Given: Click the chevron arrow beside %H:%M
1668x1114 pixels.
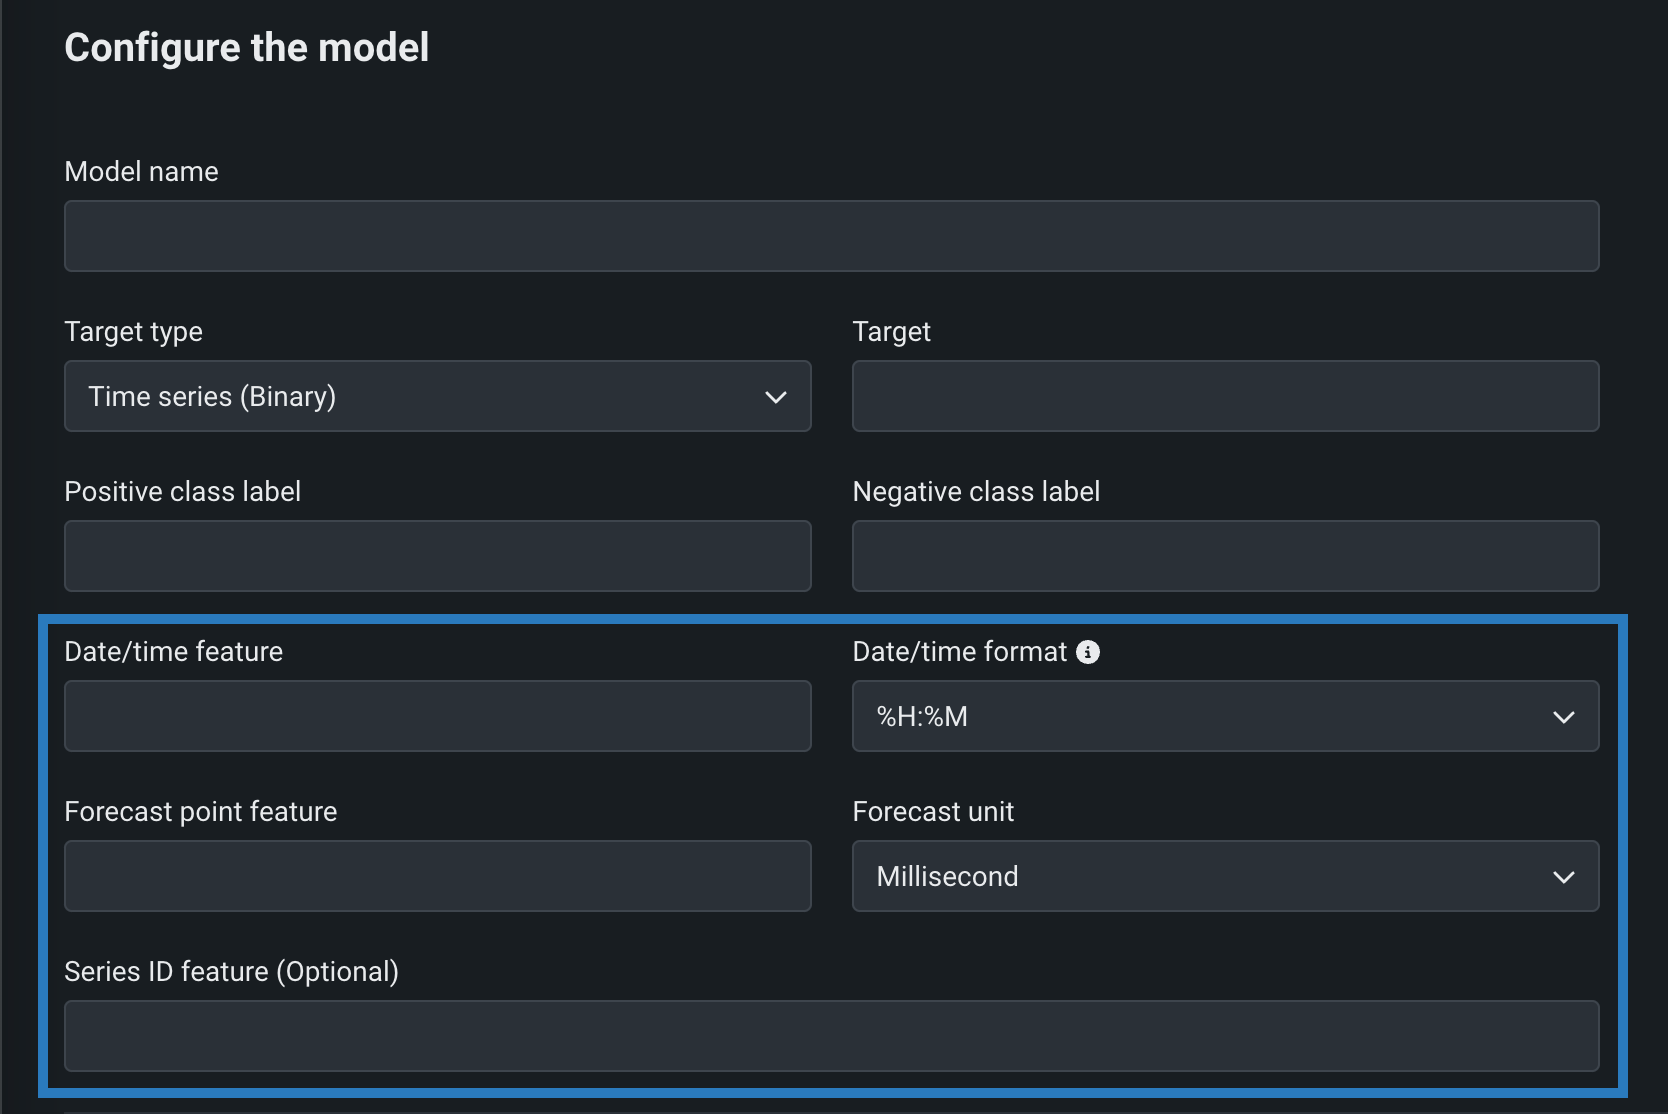Looking at the screenshot, I should tap(1563, 717).
